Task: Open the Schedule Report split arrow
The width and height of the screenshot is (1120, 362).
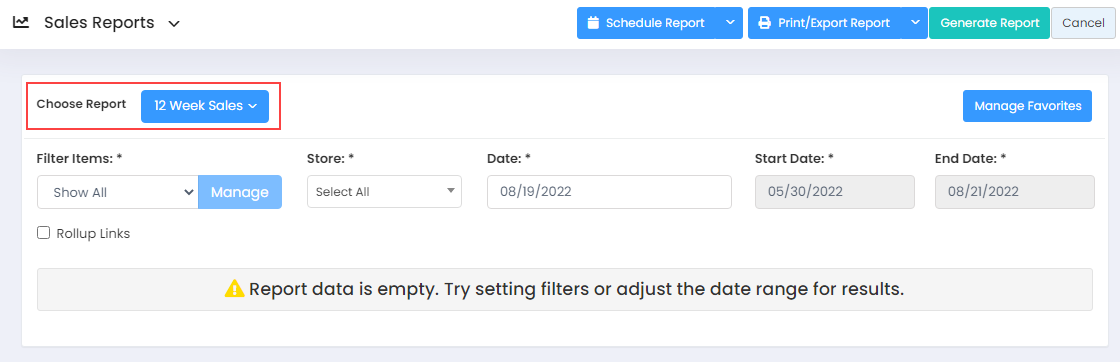Action: [x=729, y=23]
